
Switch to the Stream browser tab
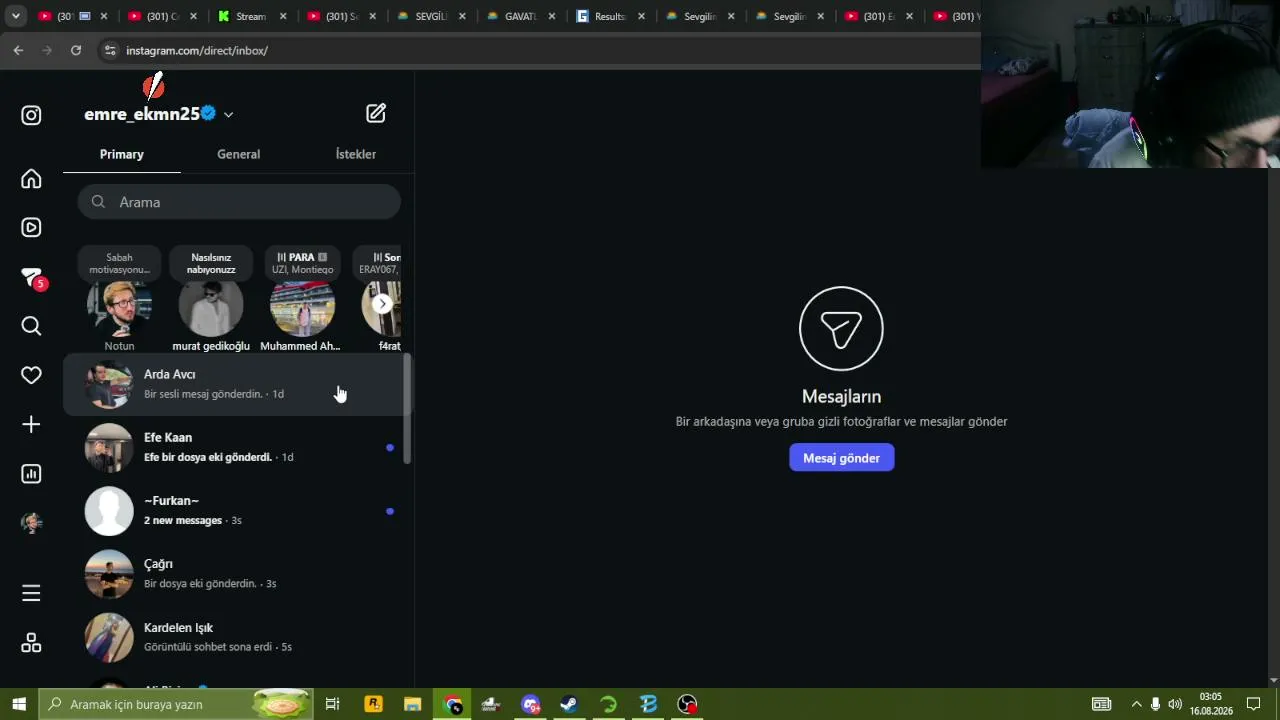(x=253, y=16)
